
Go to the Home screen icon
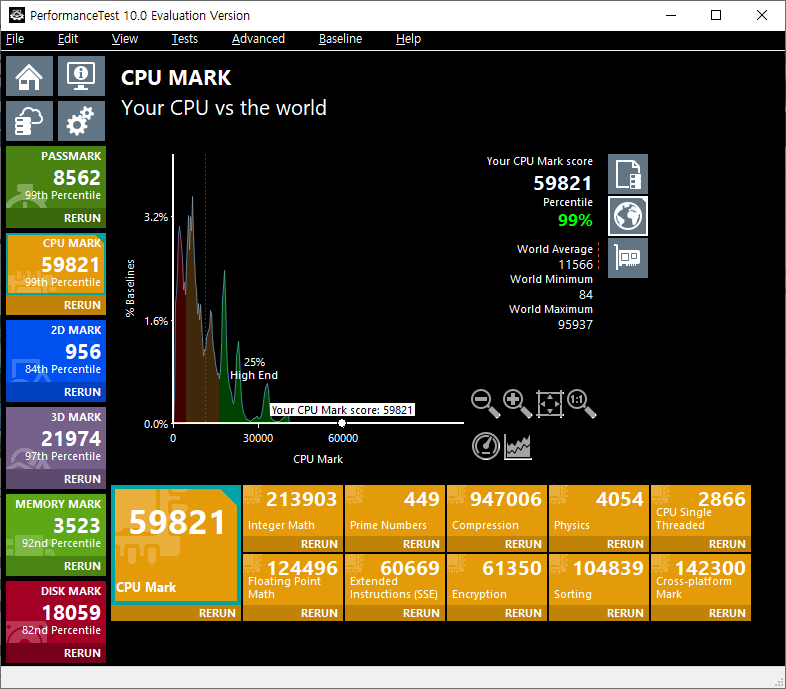tap(29, 76)
